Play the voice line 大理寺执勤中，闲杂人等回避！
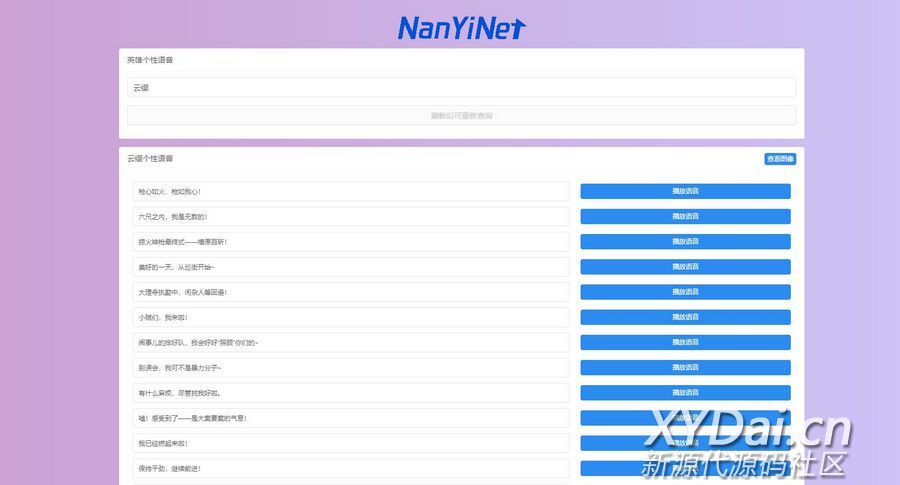Image resolution: width=900 pixels, height=485 pixels. click(685, 292)
